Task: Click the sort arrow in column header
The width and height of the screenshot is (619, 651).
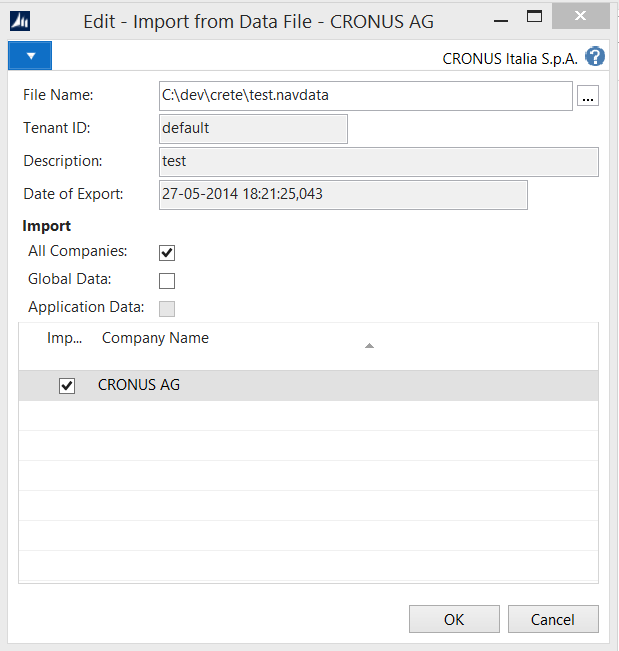Action: [x=369, y=346]
